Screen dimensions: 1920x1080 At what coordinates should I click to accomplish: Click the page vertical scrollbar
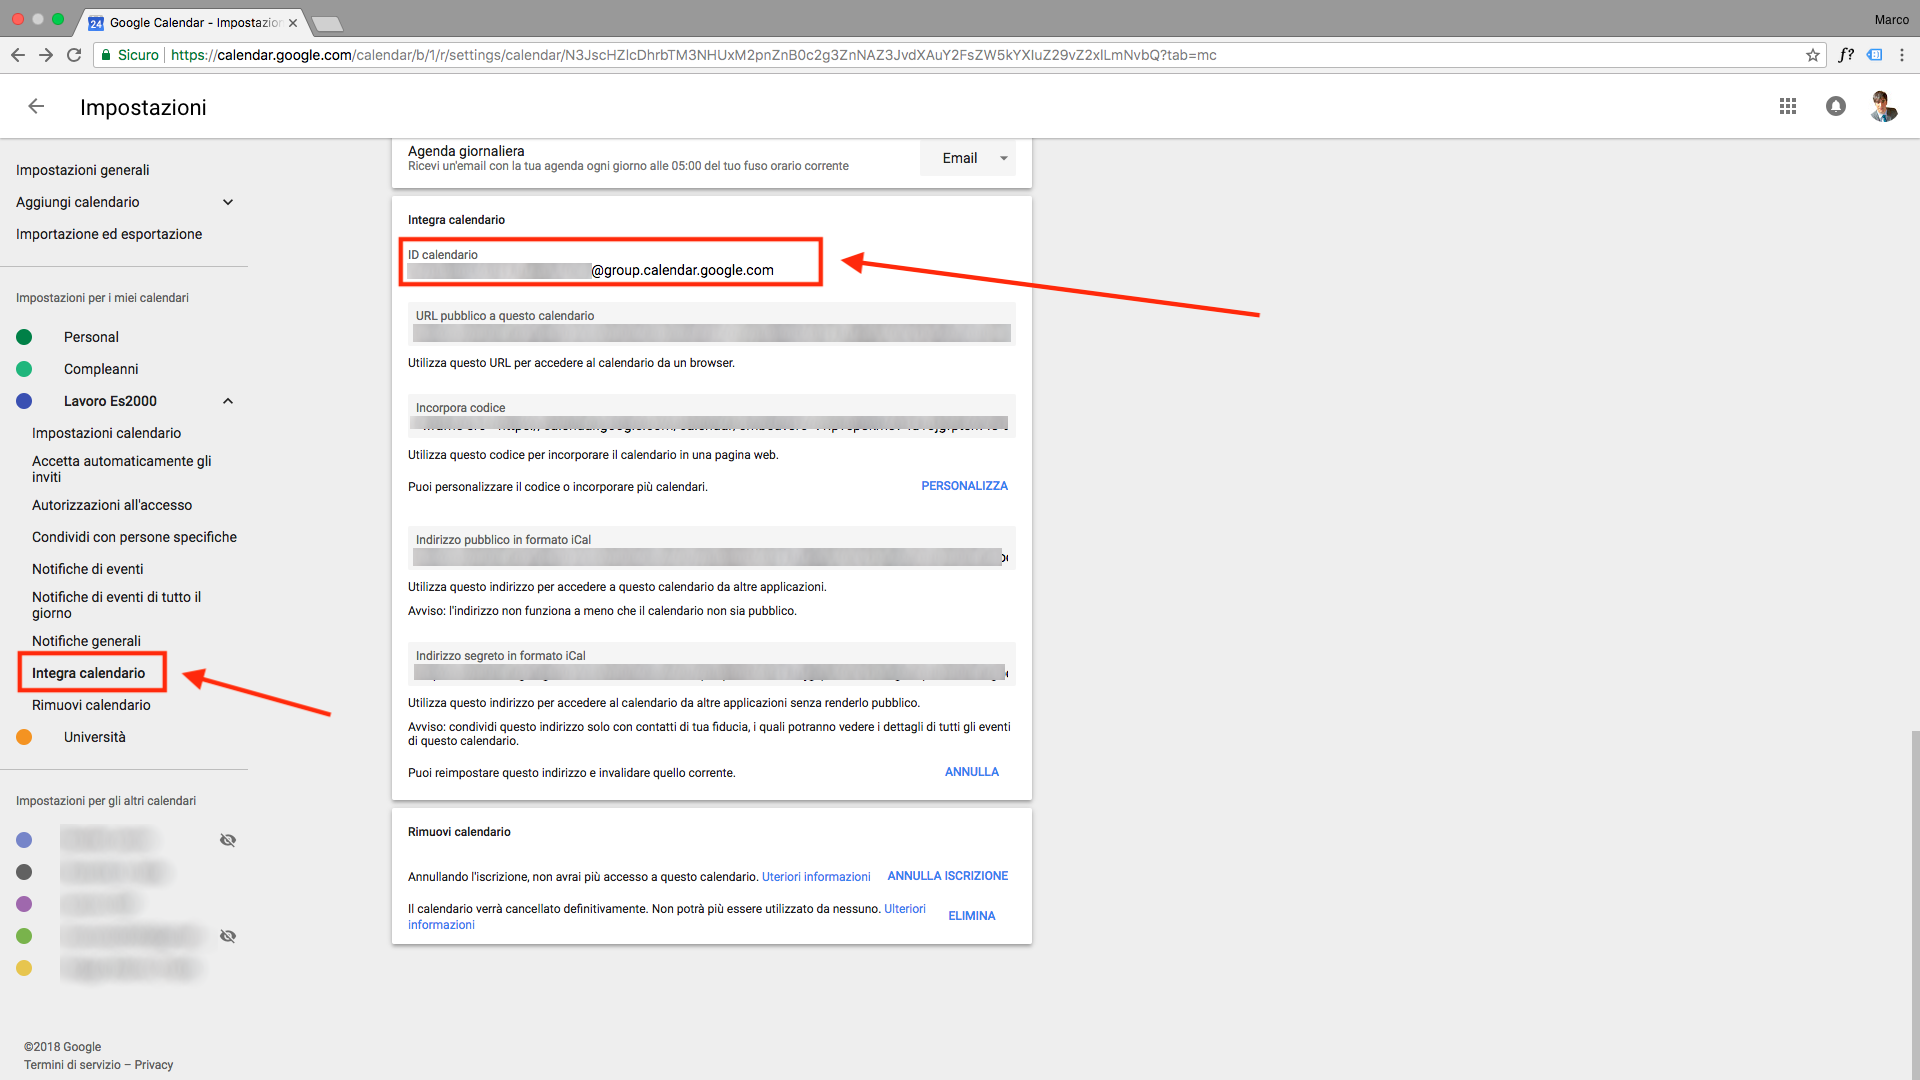pyautogui.click(x=1915, y=905)
